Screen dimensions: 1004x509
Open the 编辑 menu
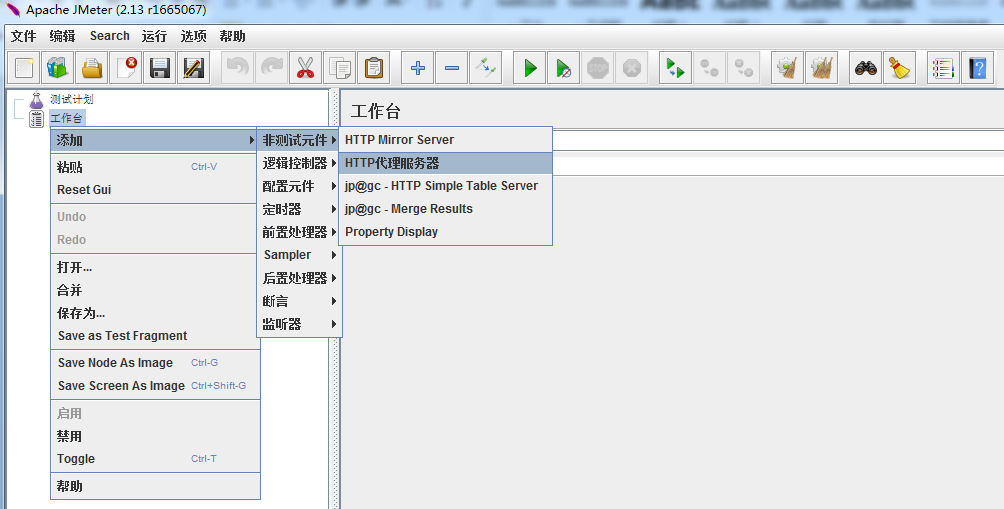pos(62,36)
